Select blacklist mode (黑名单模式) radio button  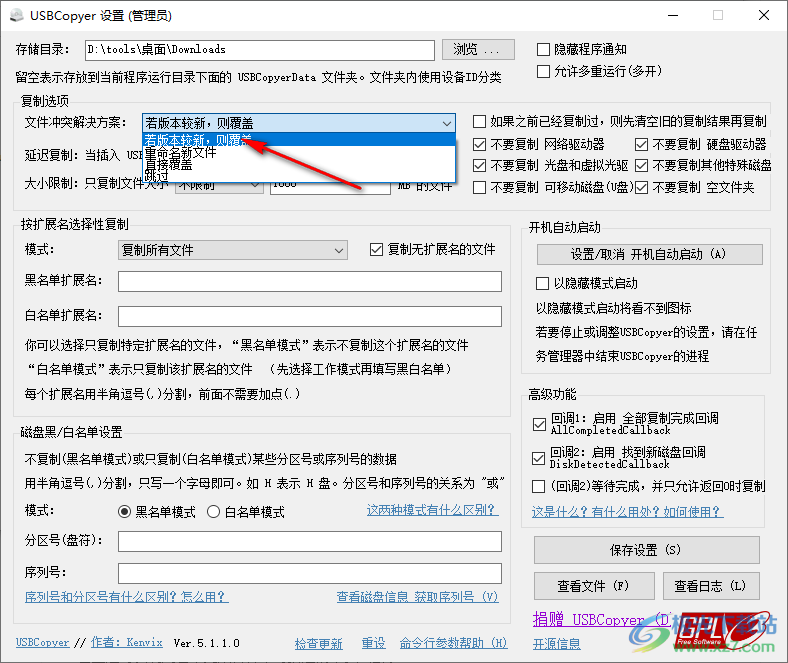[124, 512]
